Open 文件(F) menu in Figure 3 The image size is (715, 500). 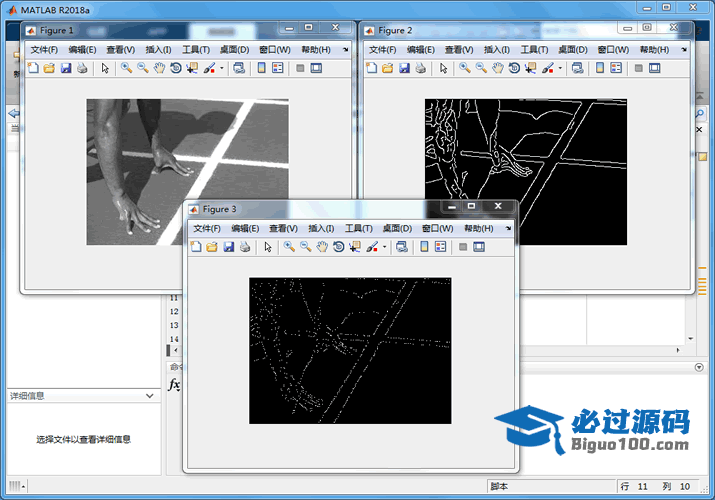coord(207,228)
